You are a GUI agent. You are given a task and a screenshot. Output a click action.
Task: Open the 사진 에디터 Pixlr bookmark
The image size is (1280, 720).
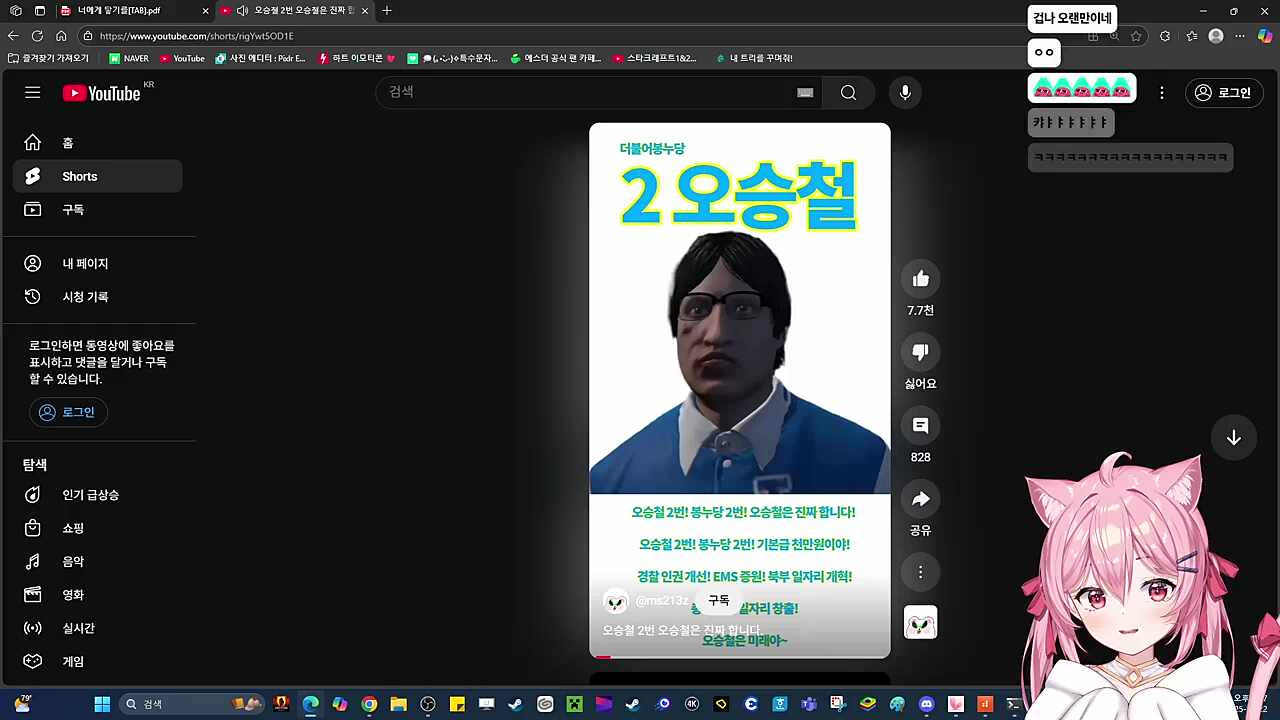coord(261,58)
